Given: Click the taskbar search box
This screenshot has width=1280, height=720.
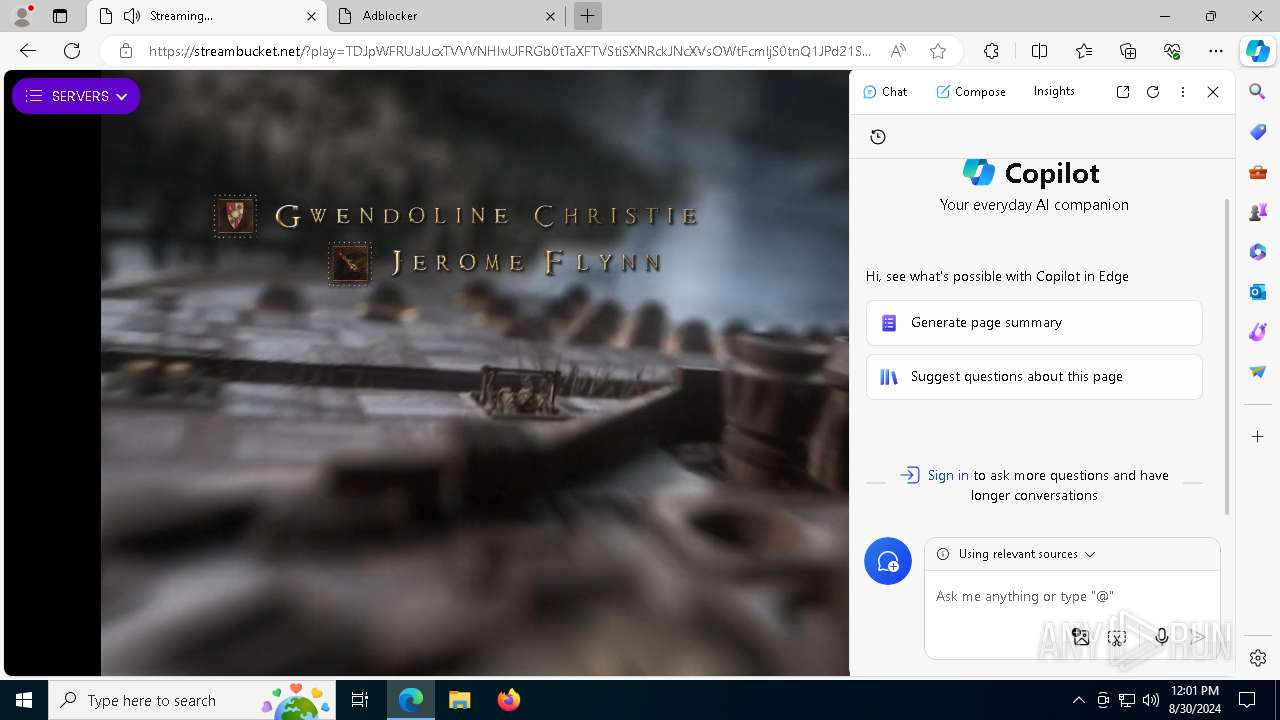Looking at the screenshot, I should (x=191, y=700).
